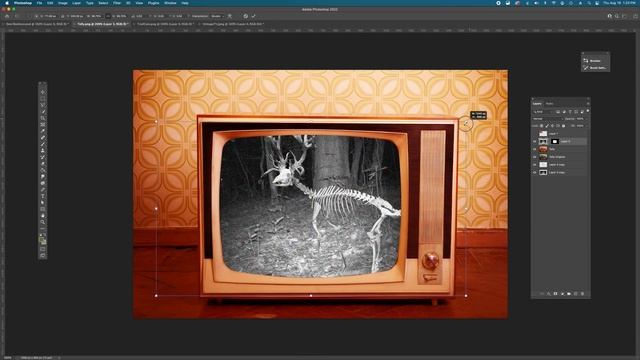Open the Filter menu
640x360 pixels.
(117, 3)
